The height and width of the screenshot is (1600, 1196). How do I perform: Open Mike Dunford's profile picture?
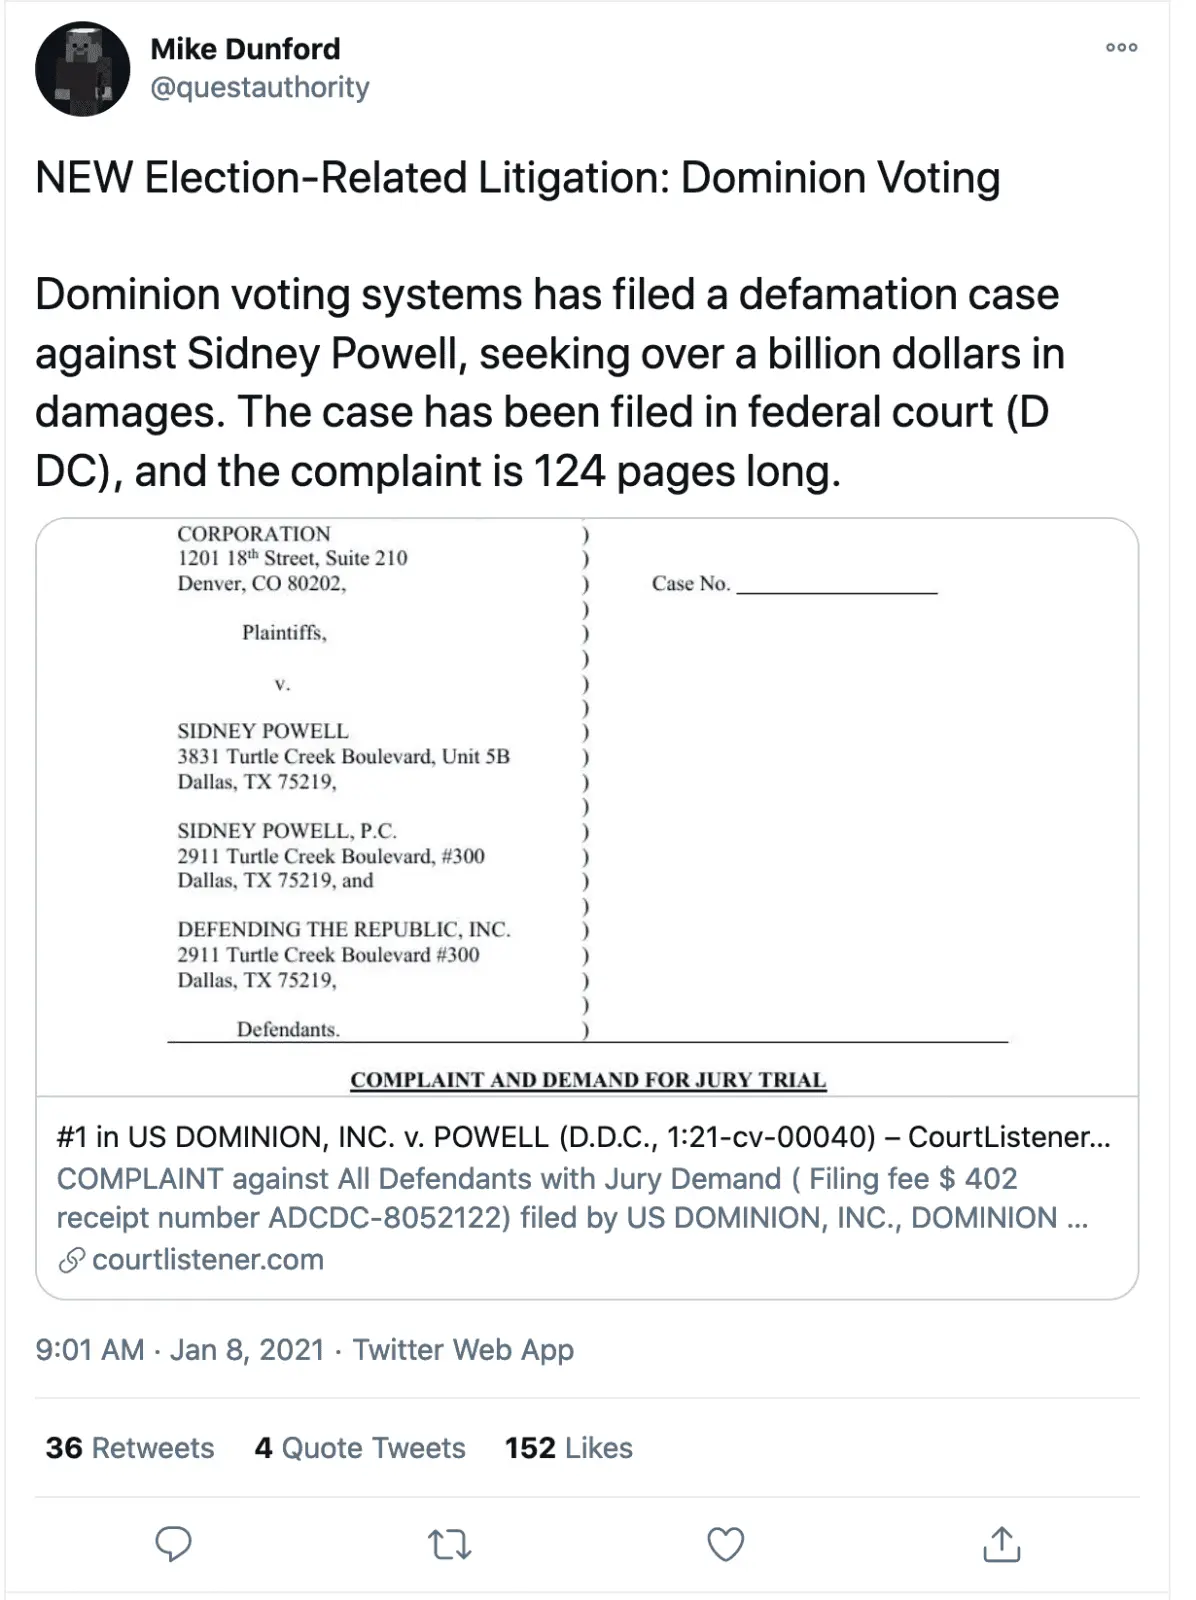[x=85, y=67]
